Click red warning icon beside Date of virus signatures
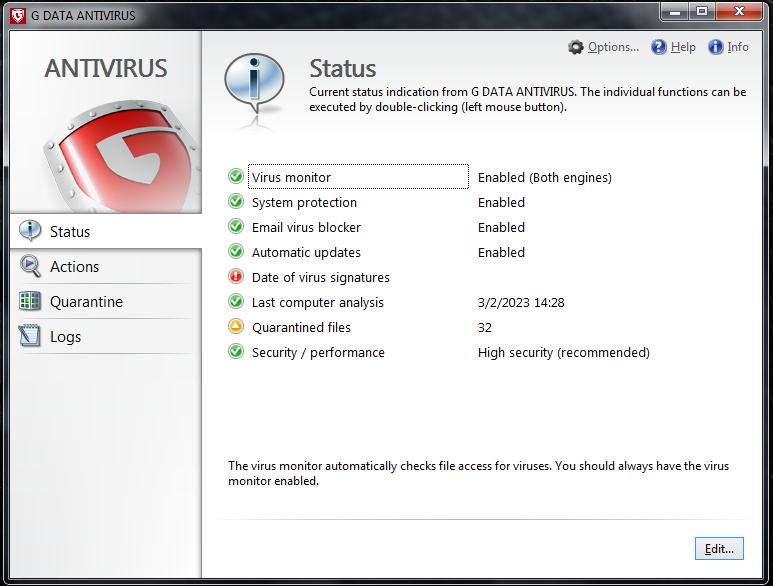The height and width of the screenshot is (586, 773). coord(236,276)
